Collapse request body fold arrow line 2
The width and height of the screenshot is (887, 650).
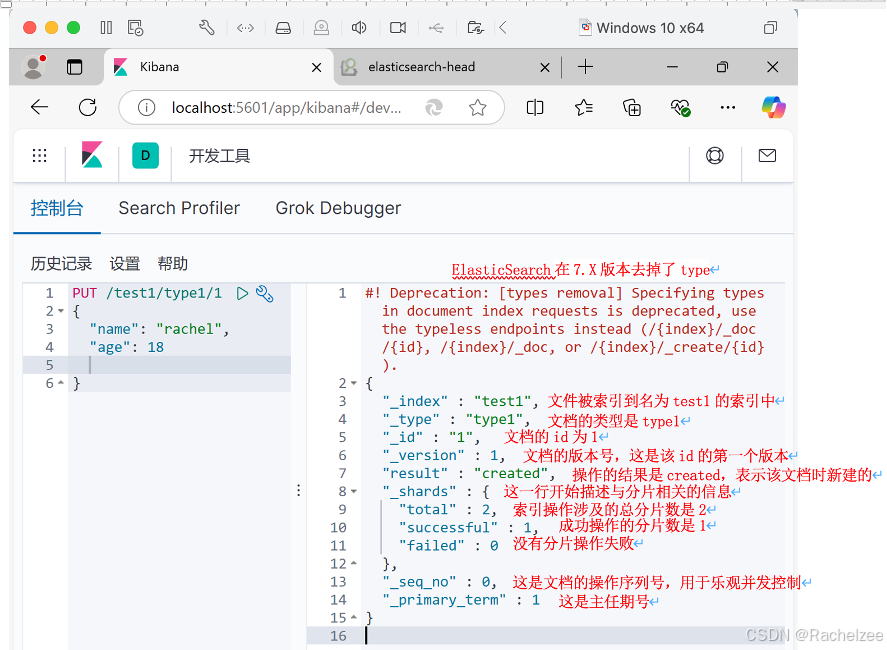[x=61, y=311]
